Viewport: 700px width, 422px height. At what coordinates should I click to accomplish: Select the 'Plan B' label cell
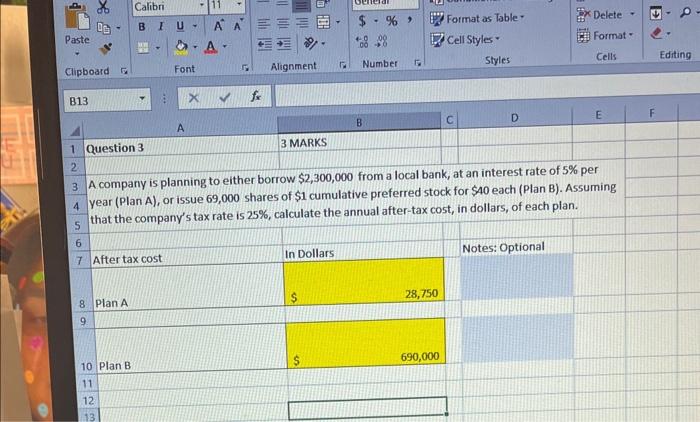(192, 348)
